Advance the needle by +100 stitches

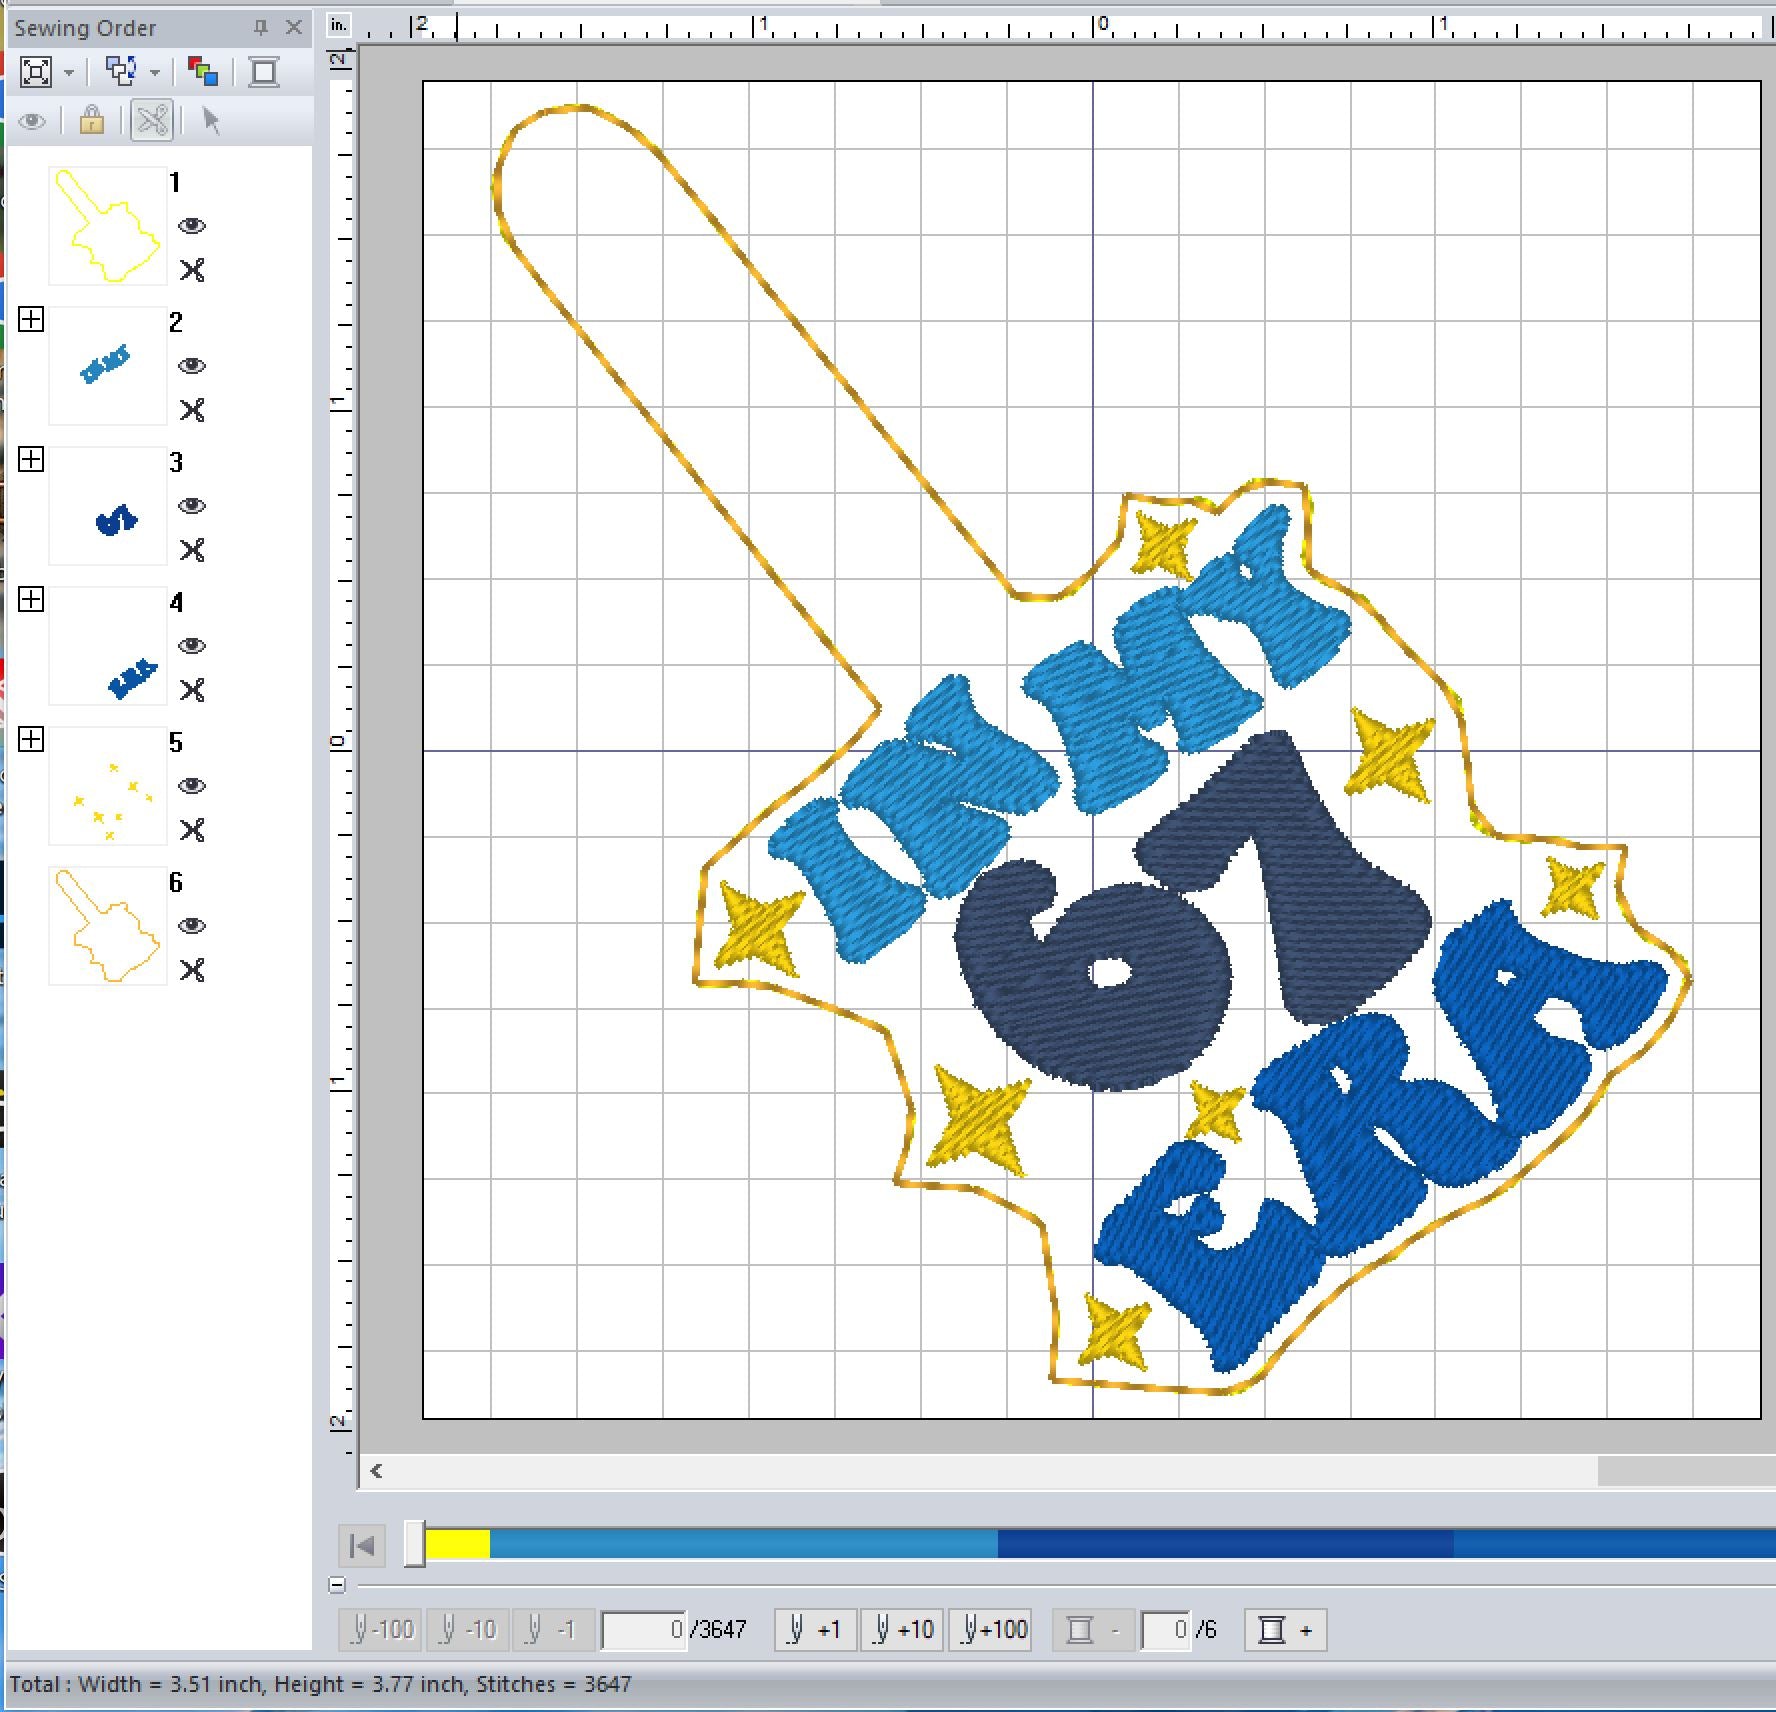click(990, 1630)
